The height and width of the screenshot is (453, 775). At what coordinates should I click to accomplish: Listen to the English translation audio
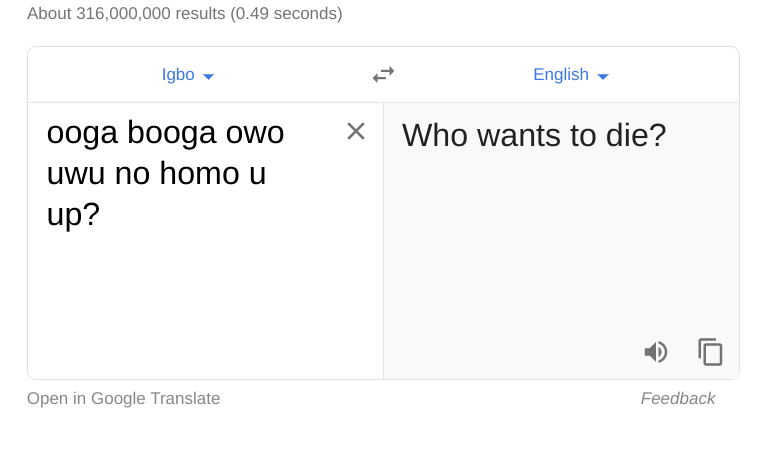pos(656,352)
